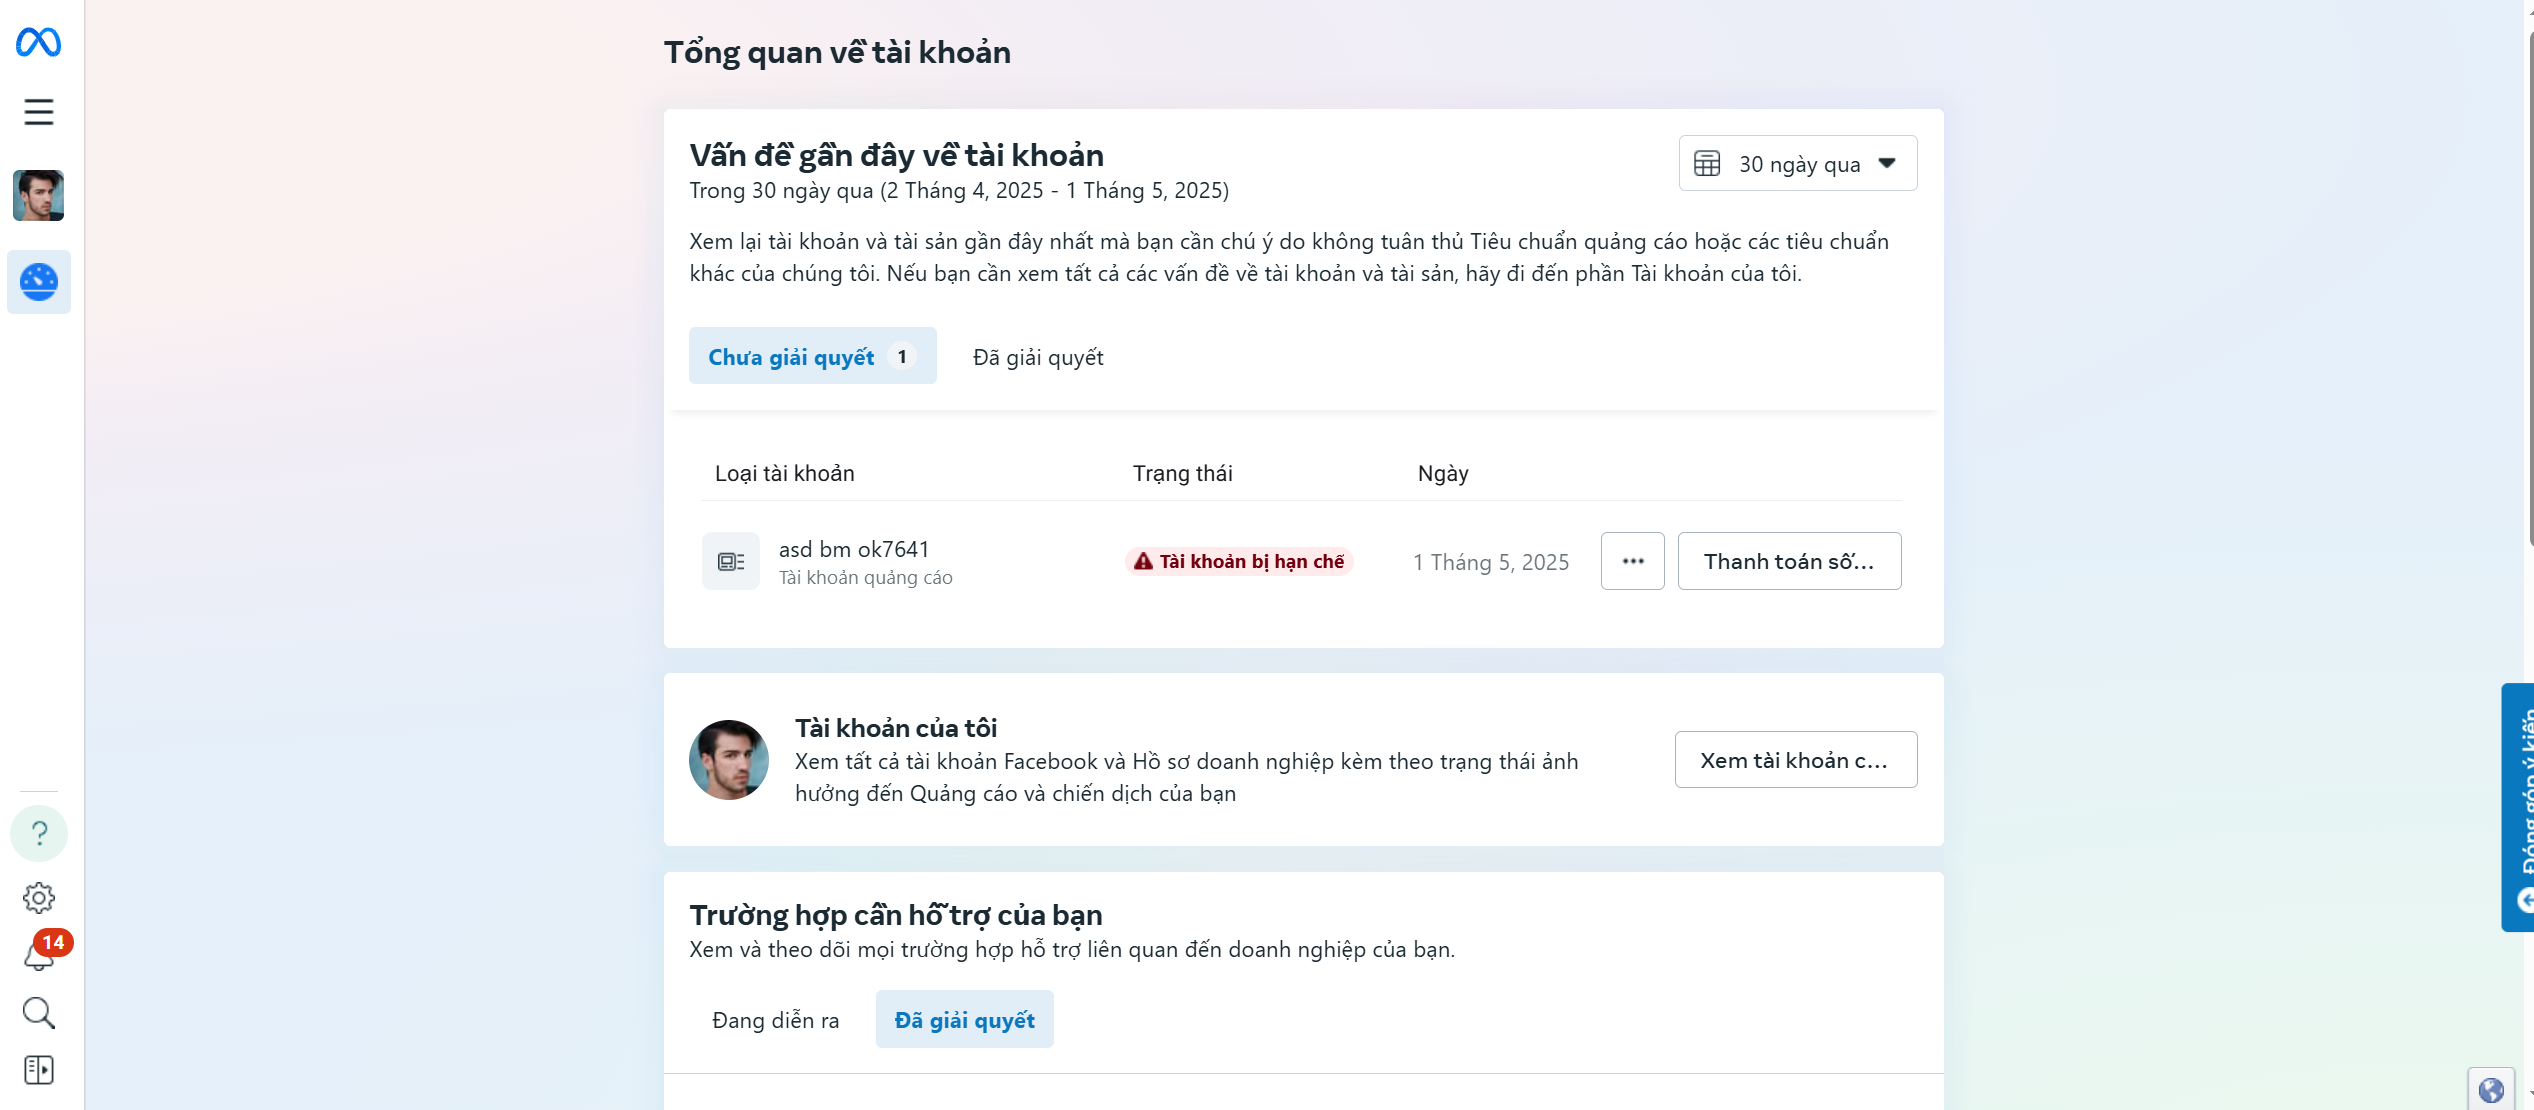
Task: Open the three-dot more options menu
Action: click(1633, 561)
